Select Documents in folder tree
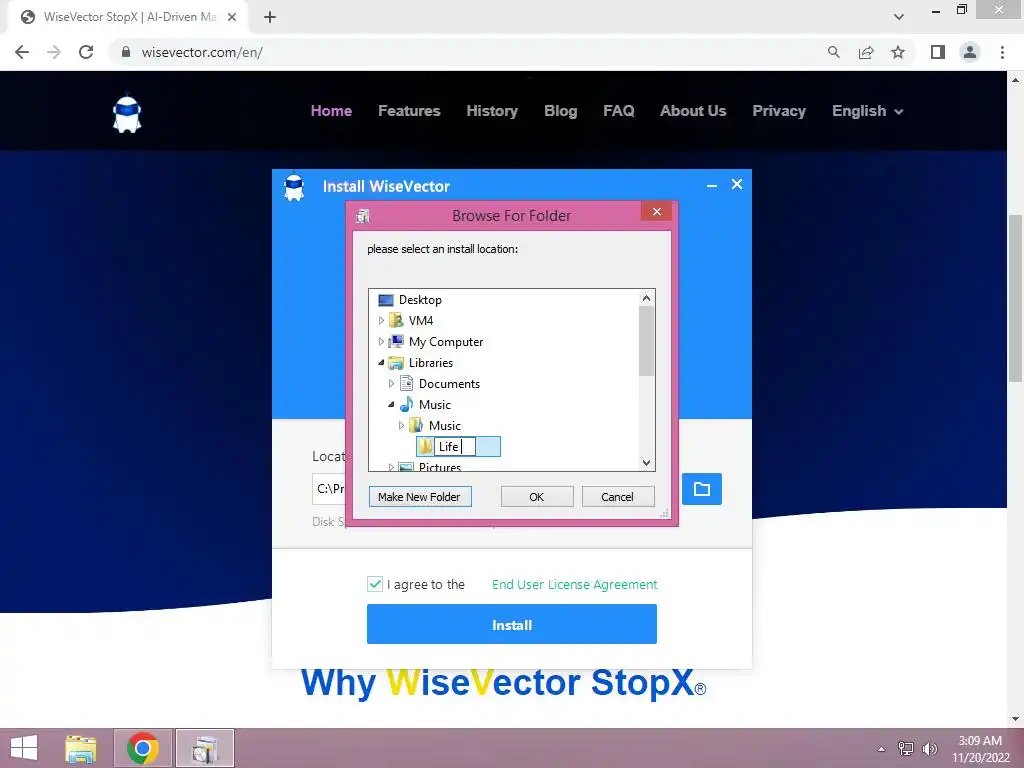This screenshot has width=1024, height=768. 449,383
